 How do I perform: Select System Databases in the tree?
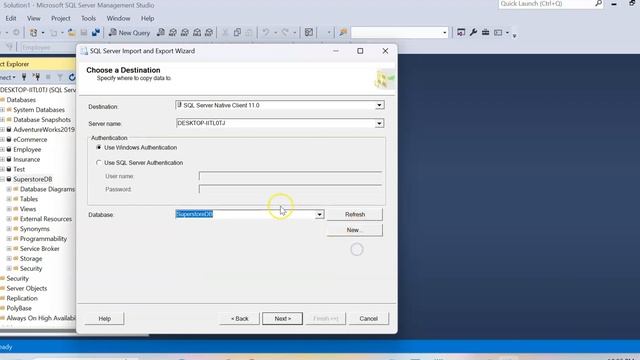39,110
